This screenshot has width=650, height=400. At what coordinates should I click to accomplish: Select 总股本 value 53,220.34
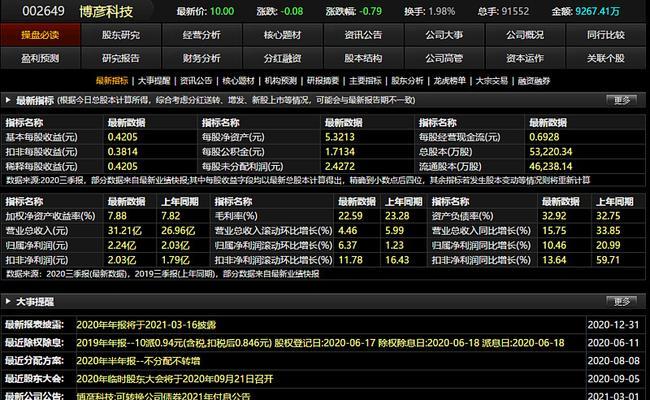[x=551, y=152]
